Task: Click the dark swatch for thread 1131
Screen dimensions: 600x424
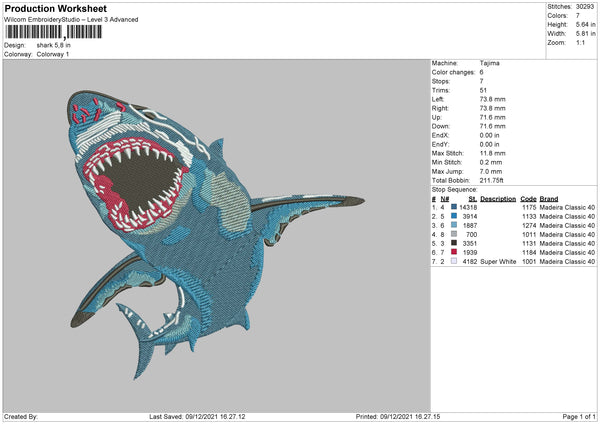Action: tap(453, 242)
